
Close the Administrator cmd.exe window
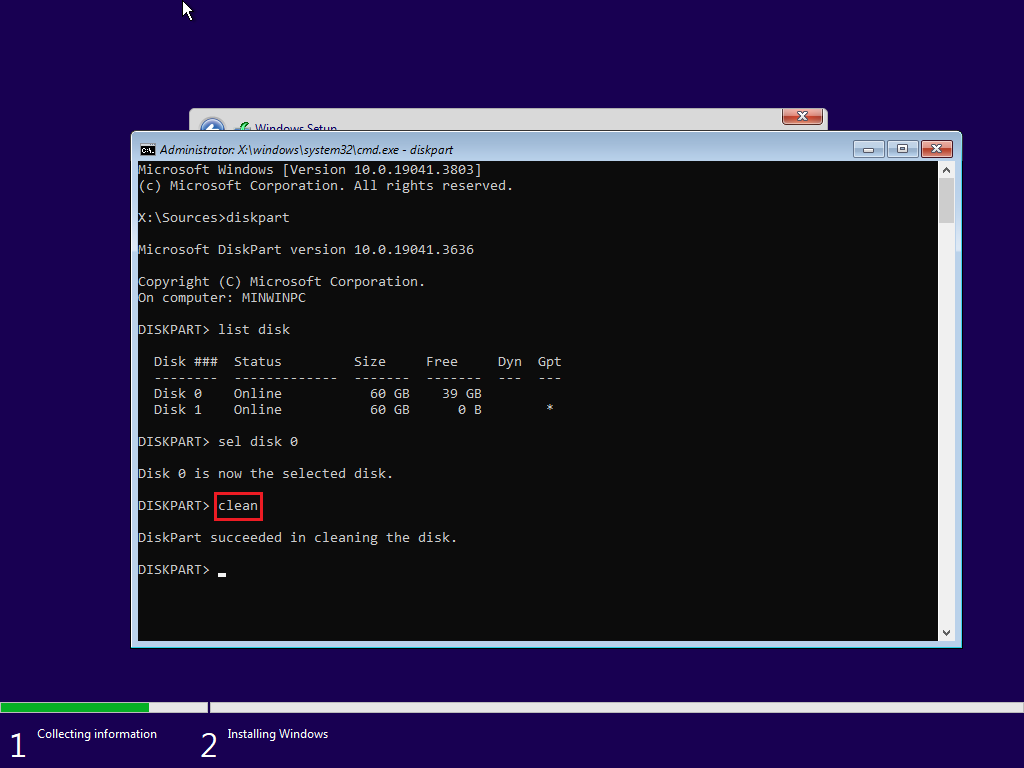[936, 150]
